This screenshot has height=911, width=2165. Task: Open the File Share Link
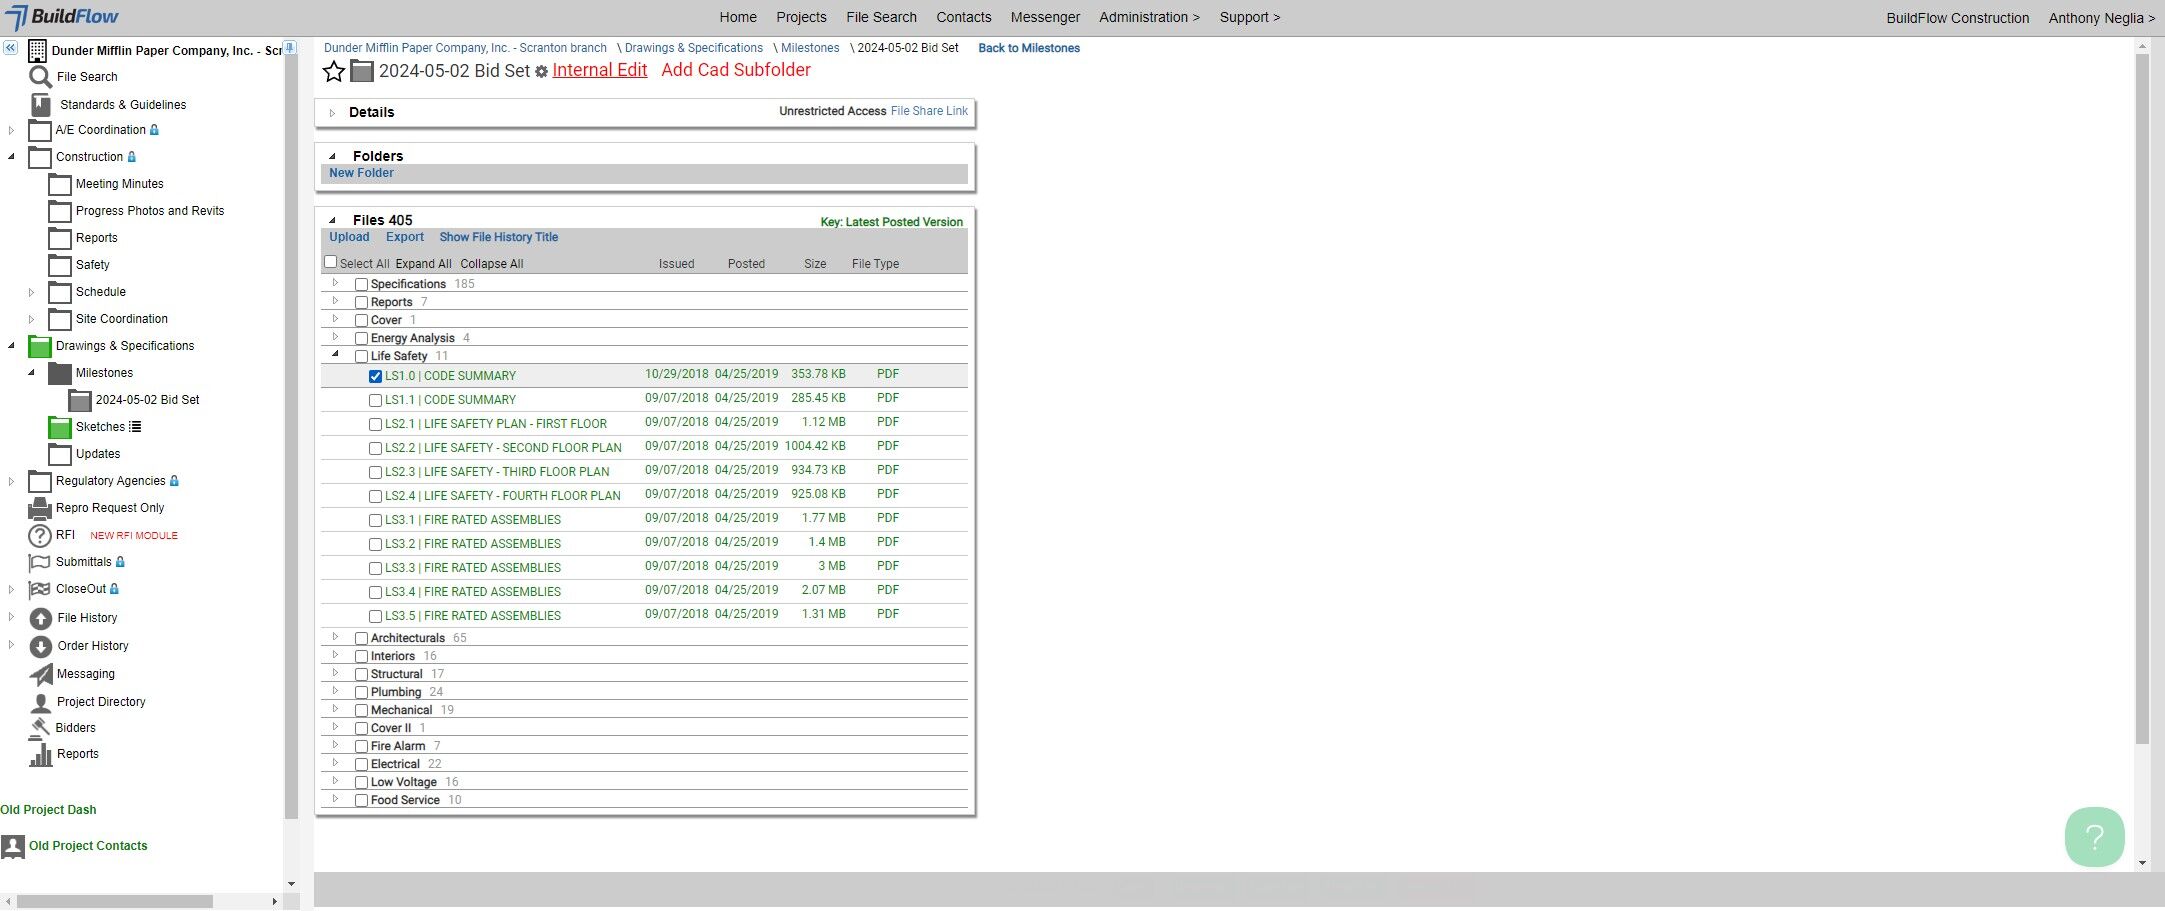[x=929, y=111]
